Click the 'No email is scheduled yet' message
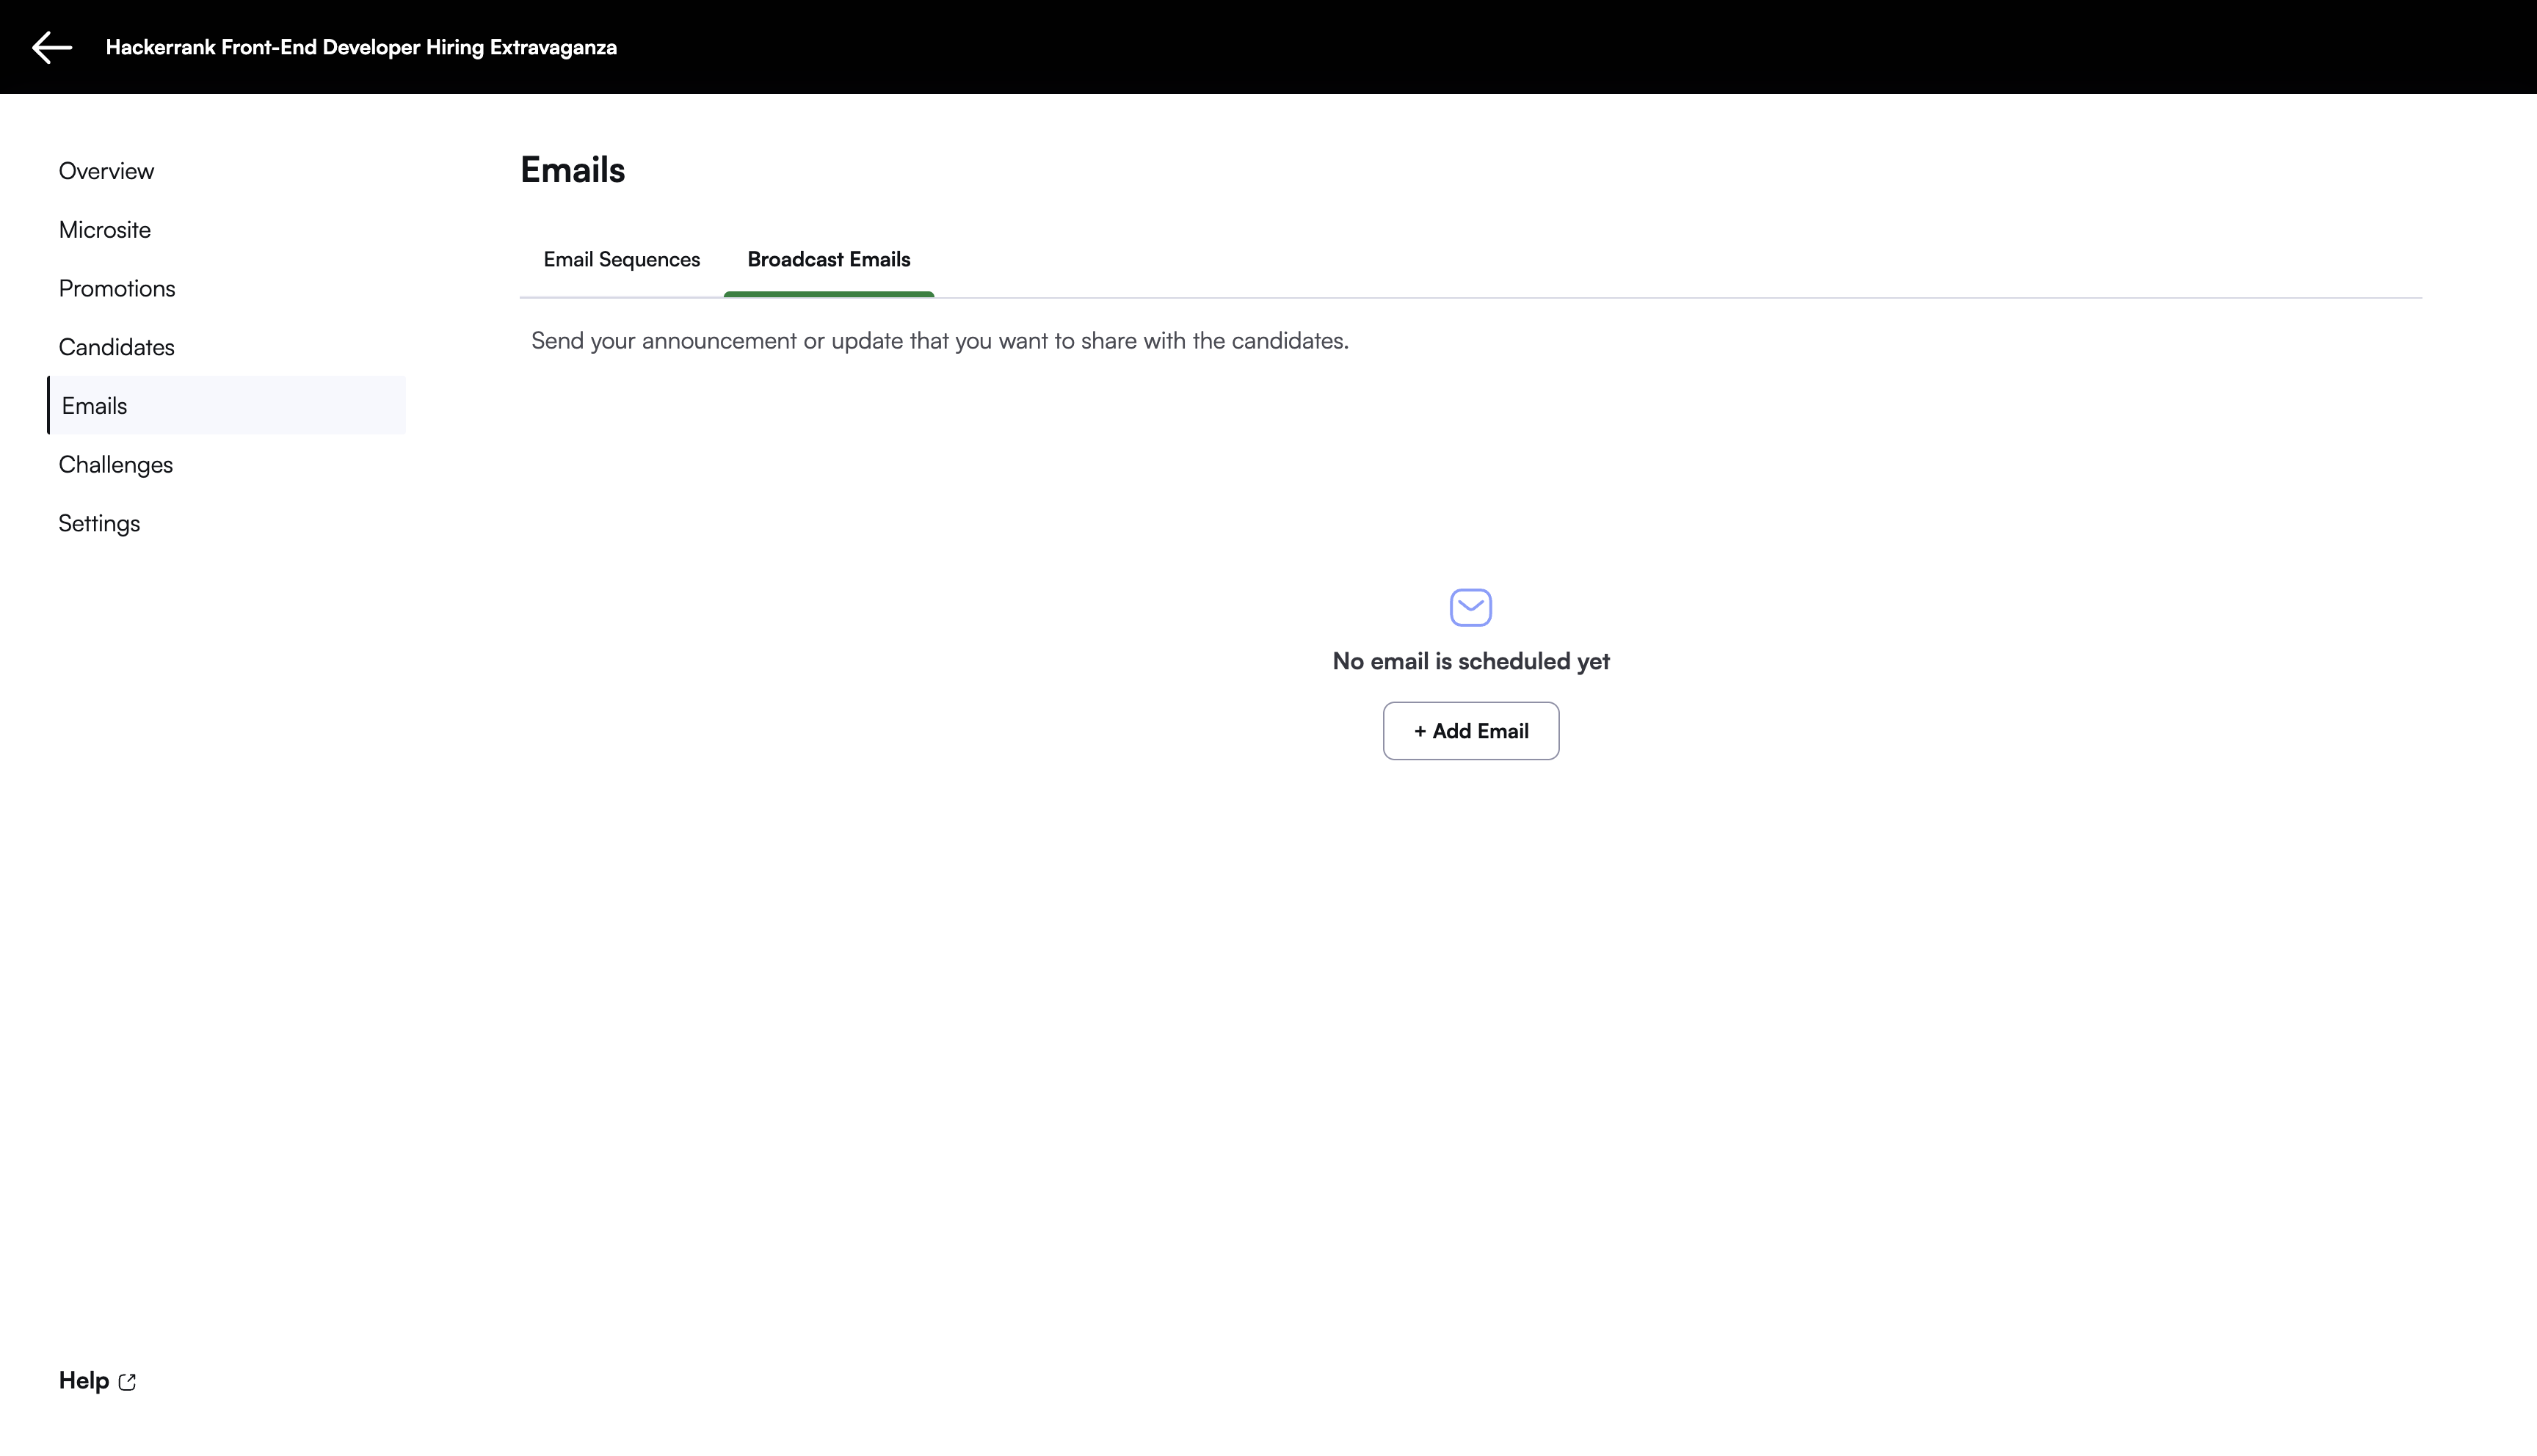The width and height of the screenshot is (2537, 1456). click(1470, 661)
